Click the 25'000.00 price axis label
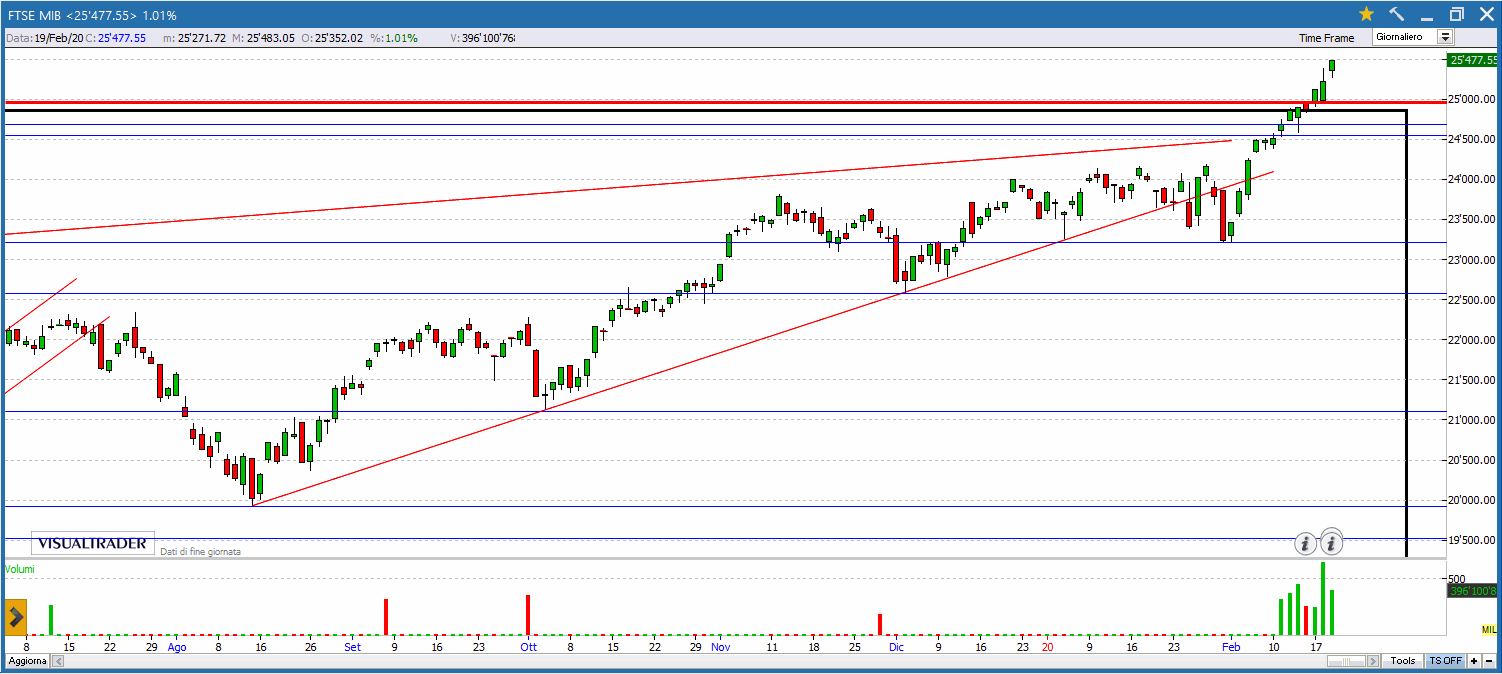Viewport: 1502px width, 674px height. tap(1474, 99)
